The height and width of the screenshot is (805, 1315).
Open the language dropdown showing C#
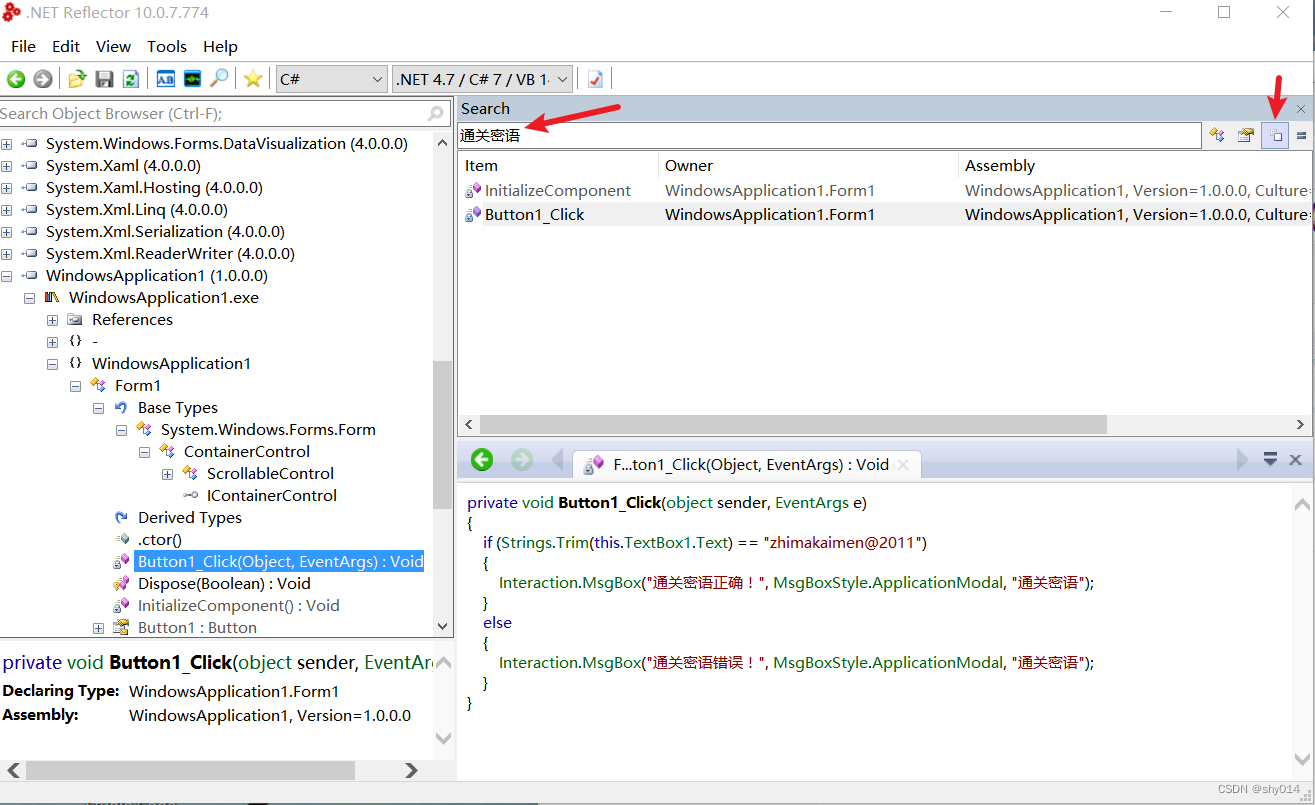point(331,79)
